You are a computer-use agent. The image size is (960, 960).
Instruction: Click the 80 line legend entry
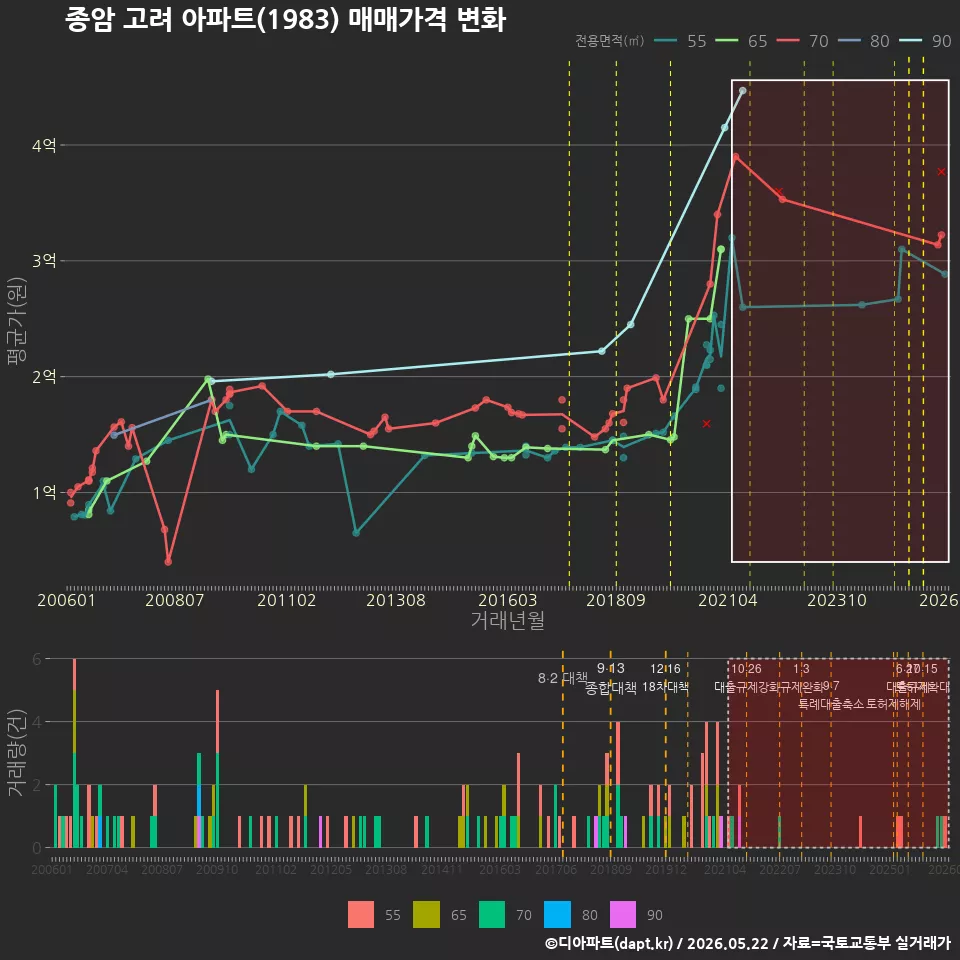pyautogui.click(x=864, y=41)
